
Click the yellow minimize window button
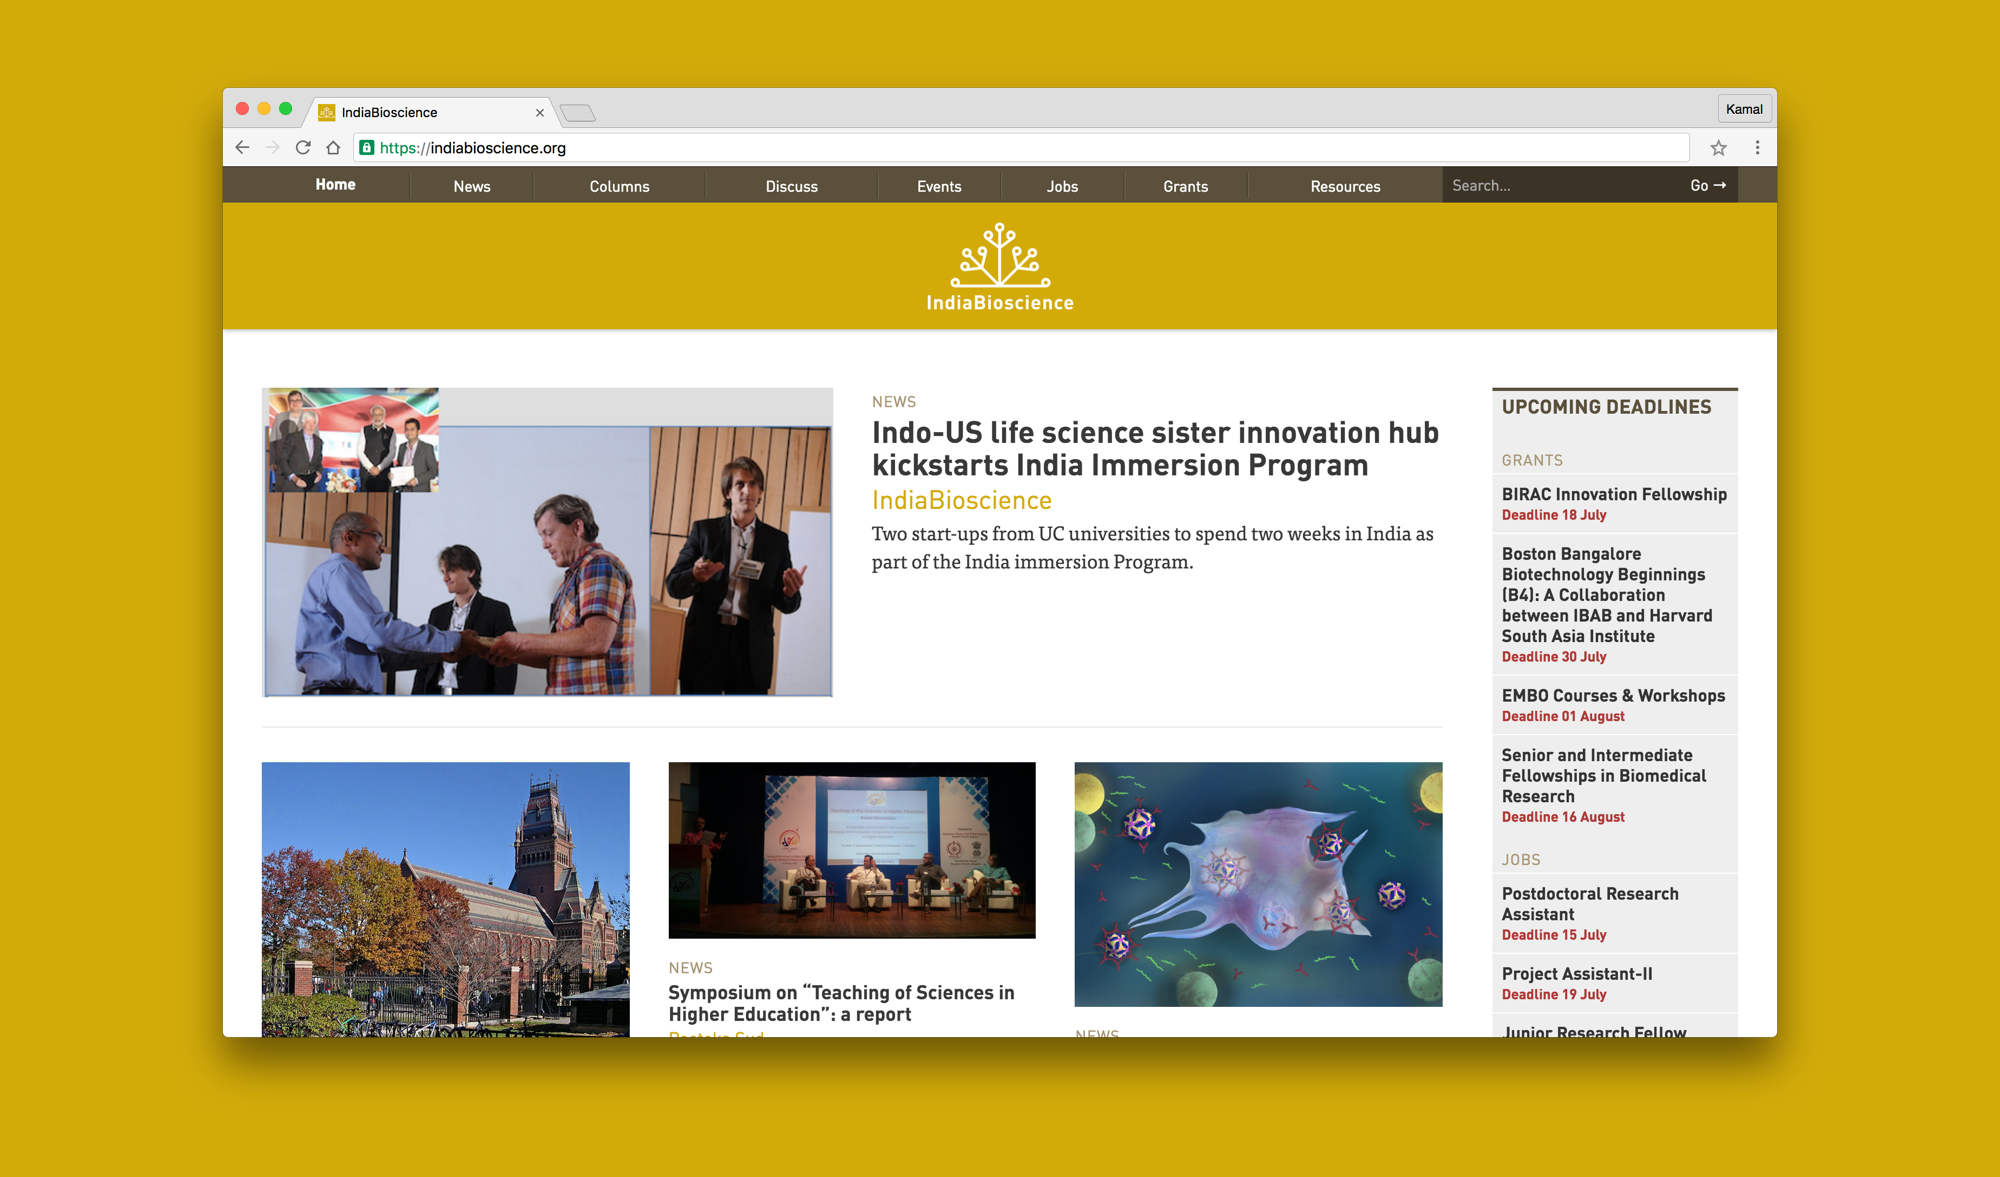coord(264,109)
